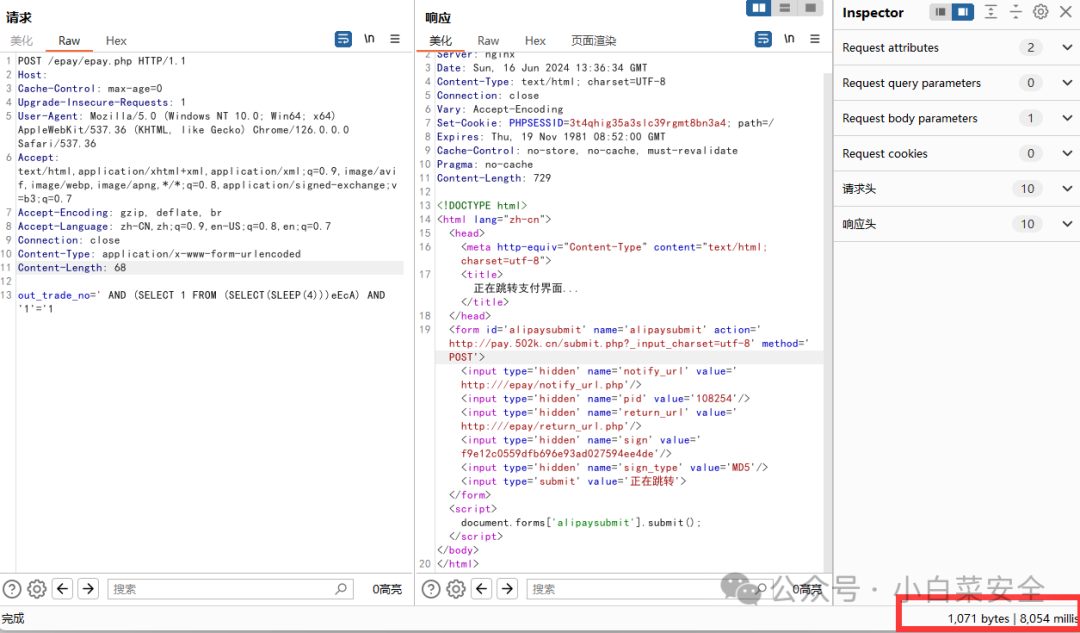This screenshot has width=1080, height=633.
Task: Select side-by-side request/response layout
Action: 759,8
